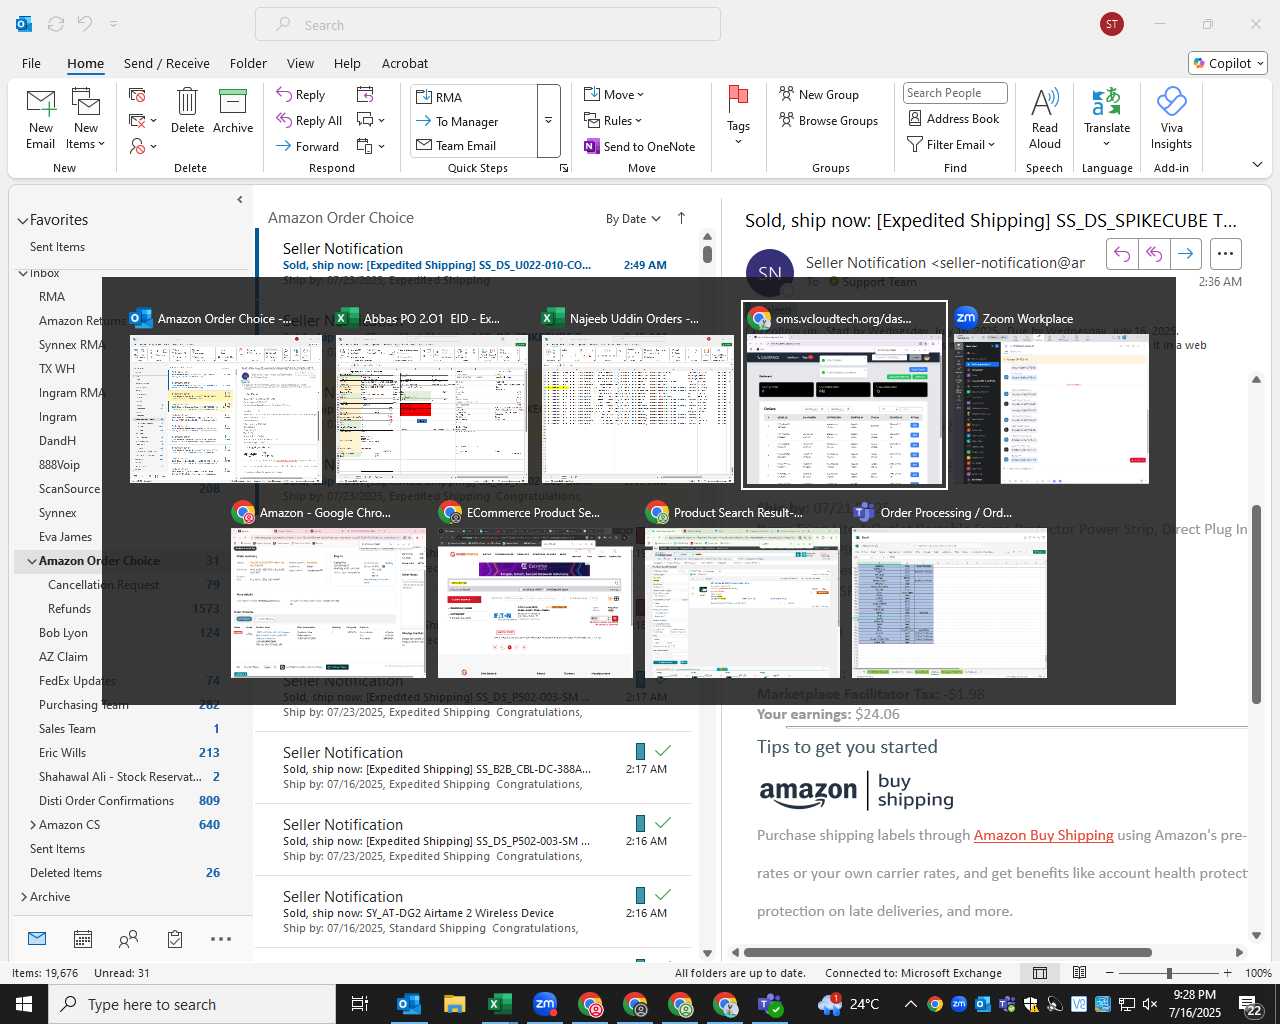Switch to the Send / Receive tab
Screen dimensions: 1280x1024
pos(166,63)
